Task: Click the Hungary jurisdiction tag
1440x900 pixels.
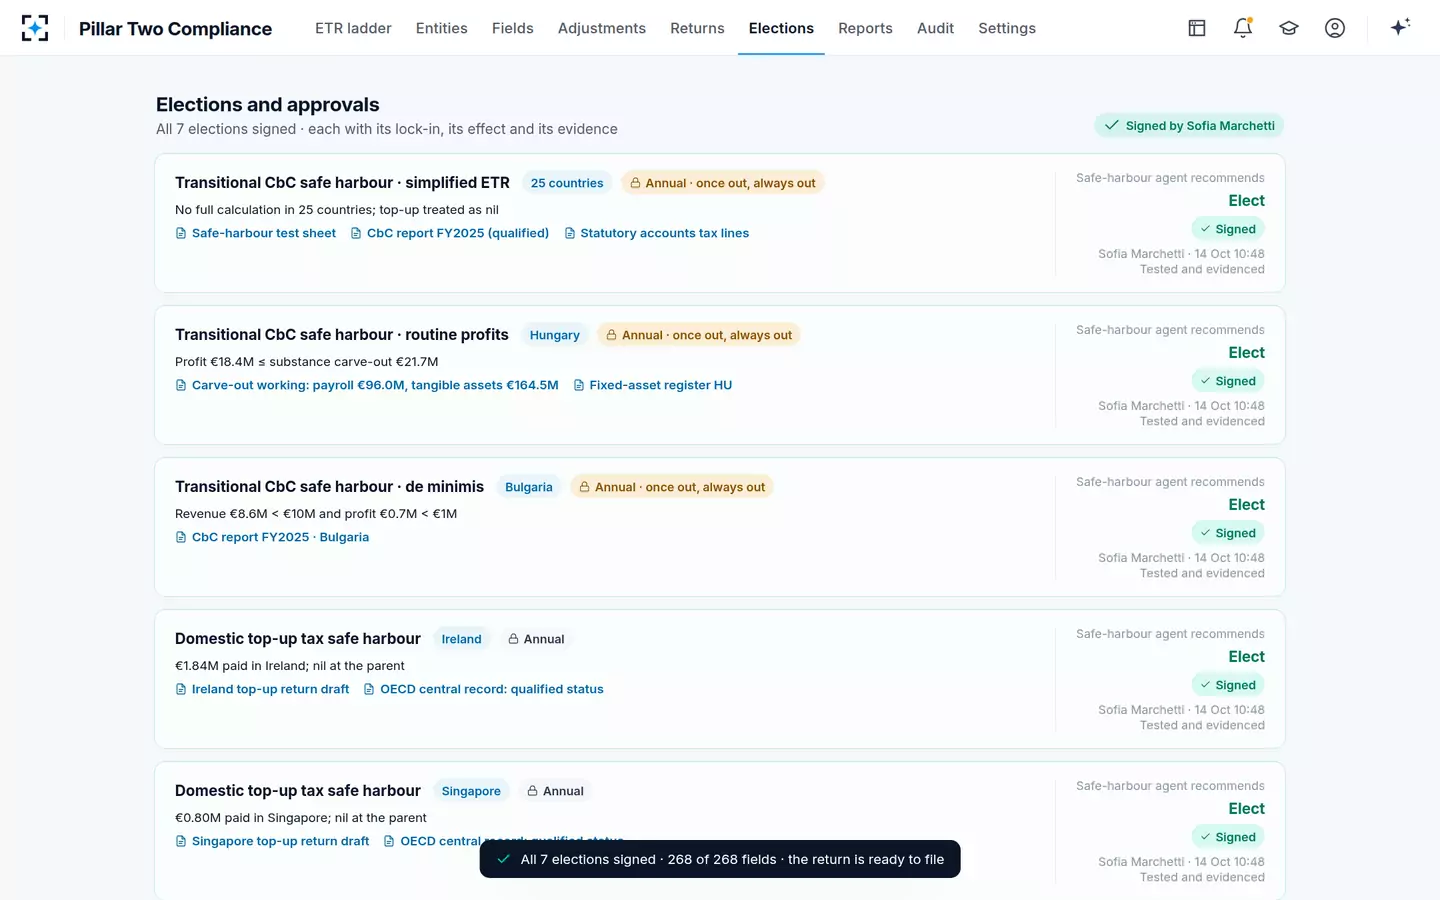Action: 554,335
